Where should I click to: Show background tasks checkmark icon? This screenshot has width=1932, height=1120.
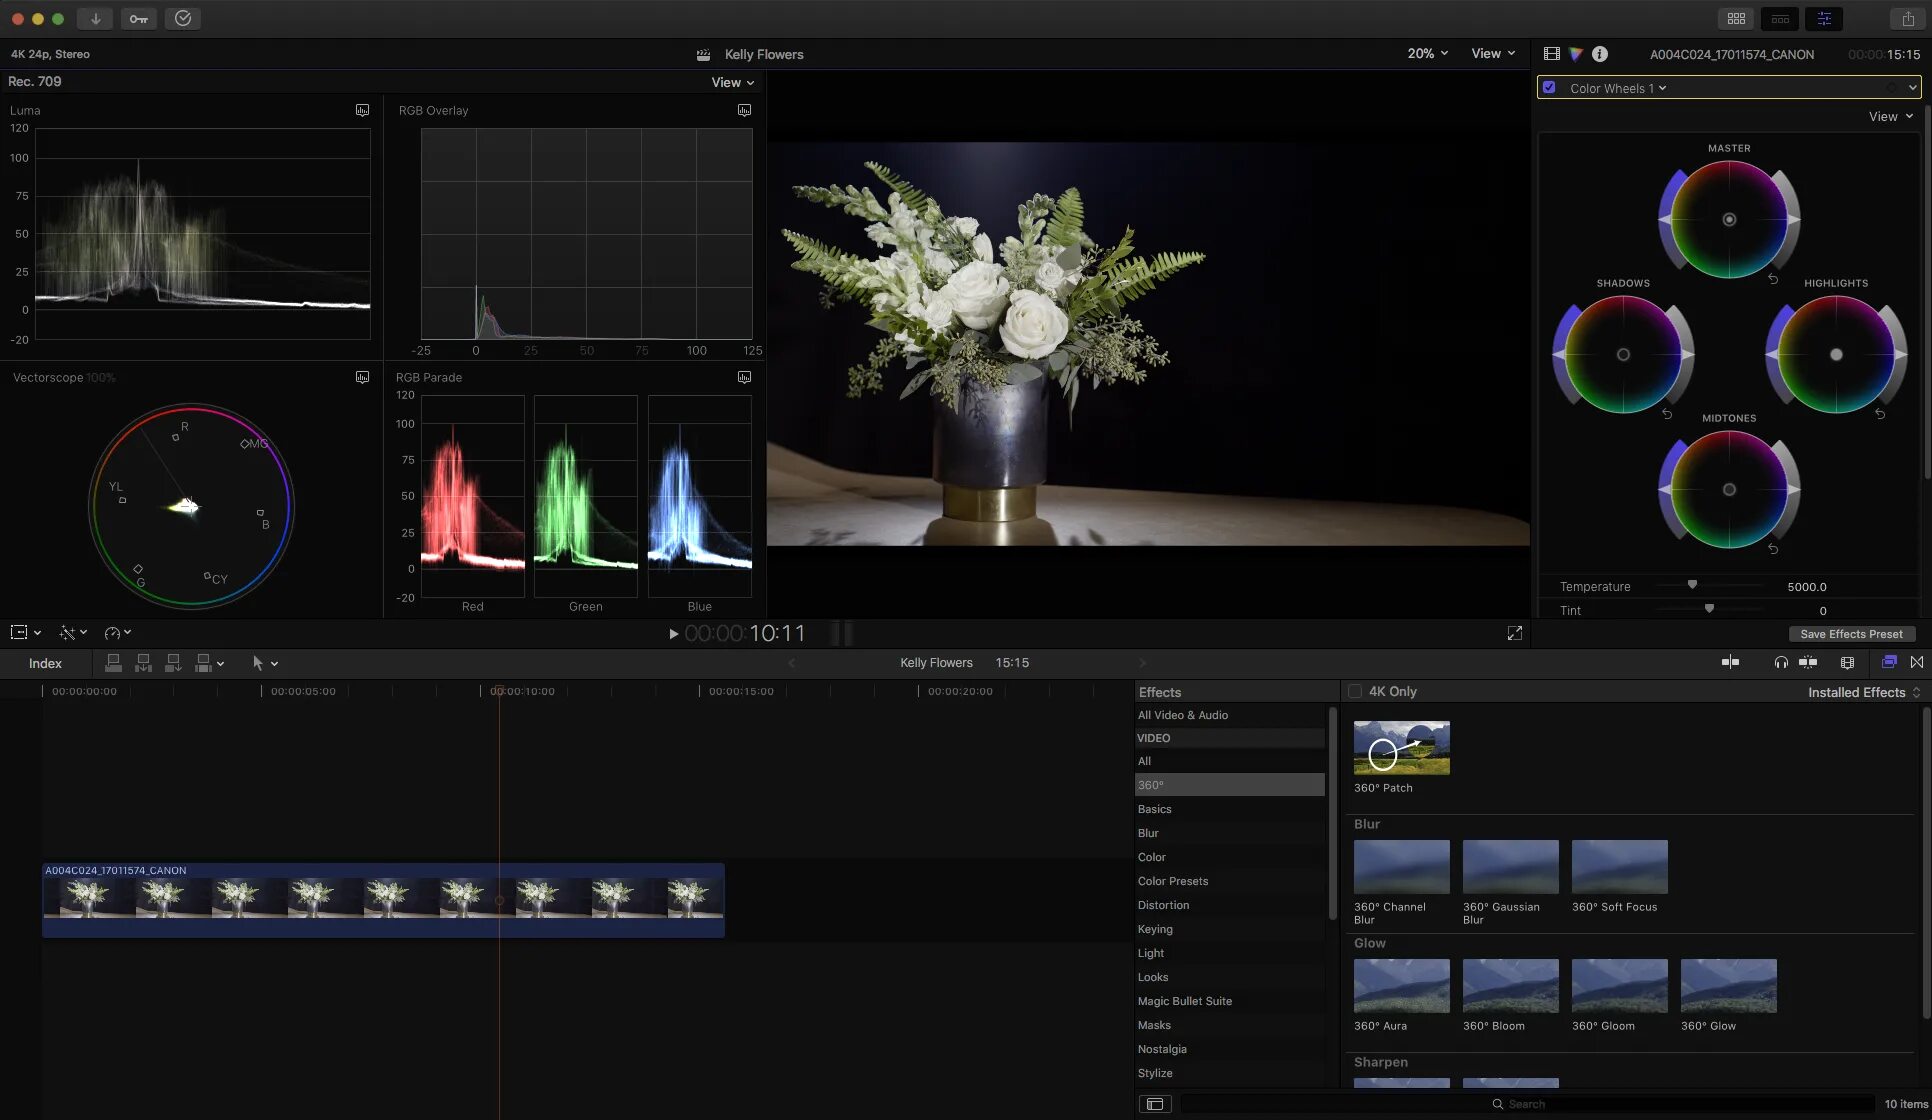point(183,19)
